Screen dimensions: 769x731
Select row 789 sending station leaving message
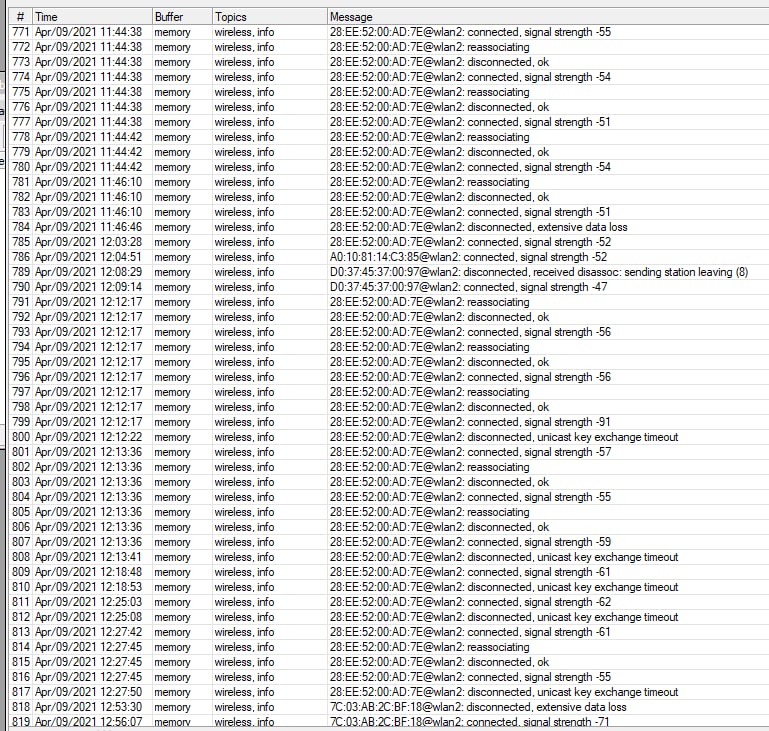point(539,272)
